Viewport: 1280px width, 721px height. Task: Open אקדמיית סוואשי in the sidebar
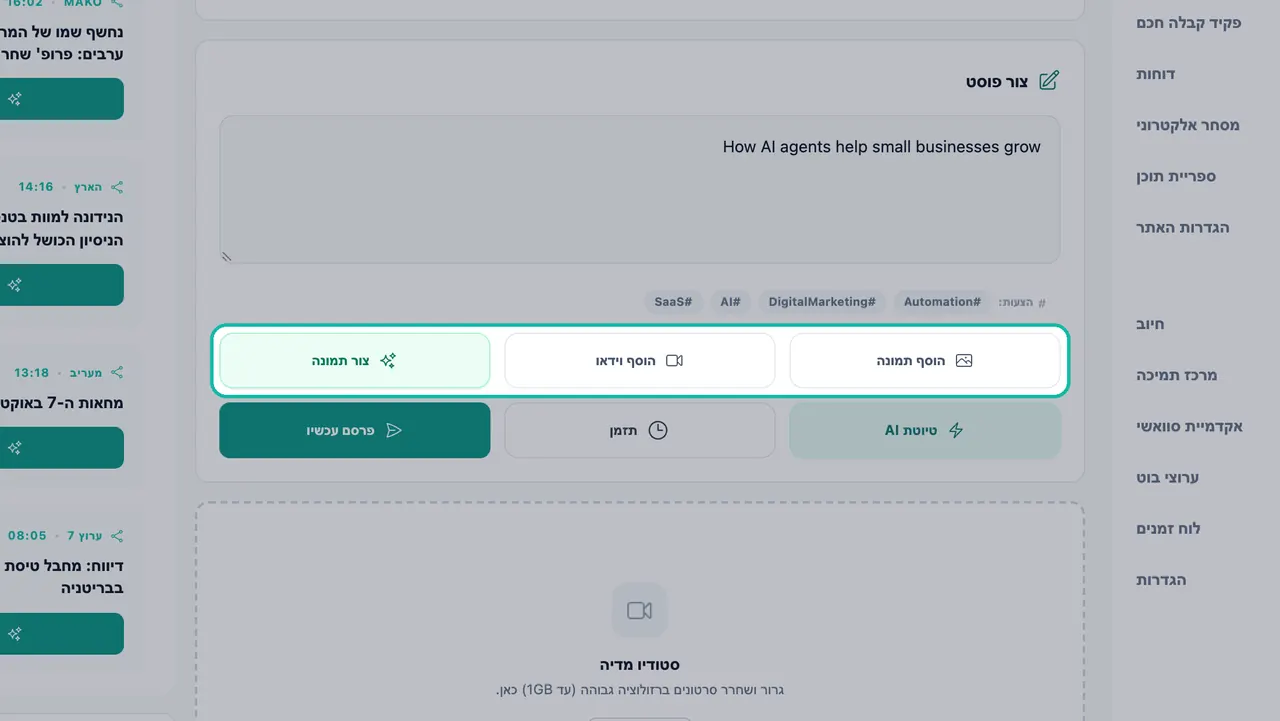click(1190, 426)
